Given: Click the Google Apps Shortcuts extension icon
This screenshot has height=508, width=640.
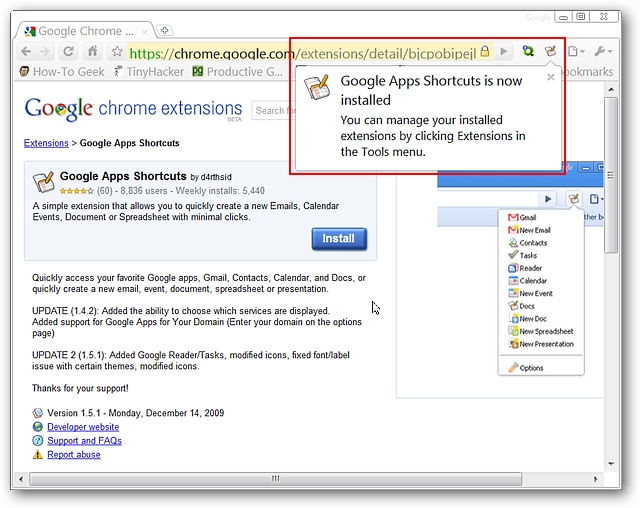Looking at the screenshot, I should coord(44,182).
